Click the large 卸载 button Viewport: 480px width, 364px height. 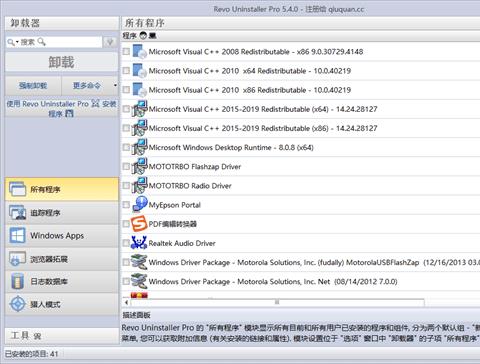click(62, 62)
